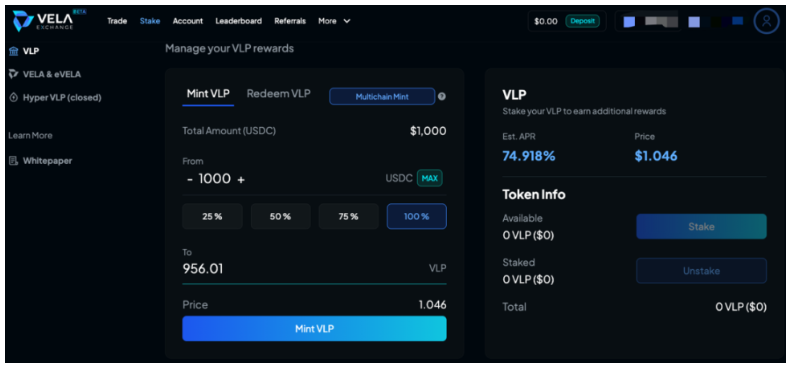Switch to the Redeem VLP tab

click(x=279, y=94)
